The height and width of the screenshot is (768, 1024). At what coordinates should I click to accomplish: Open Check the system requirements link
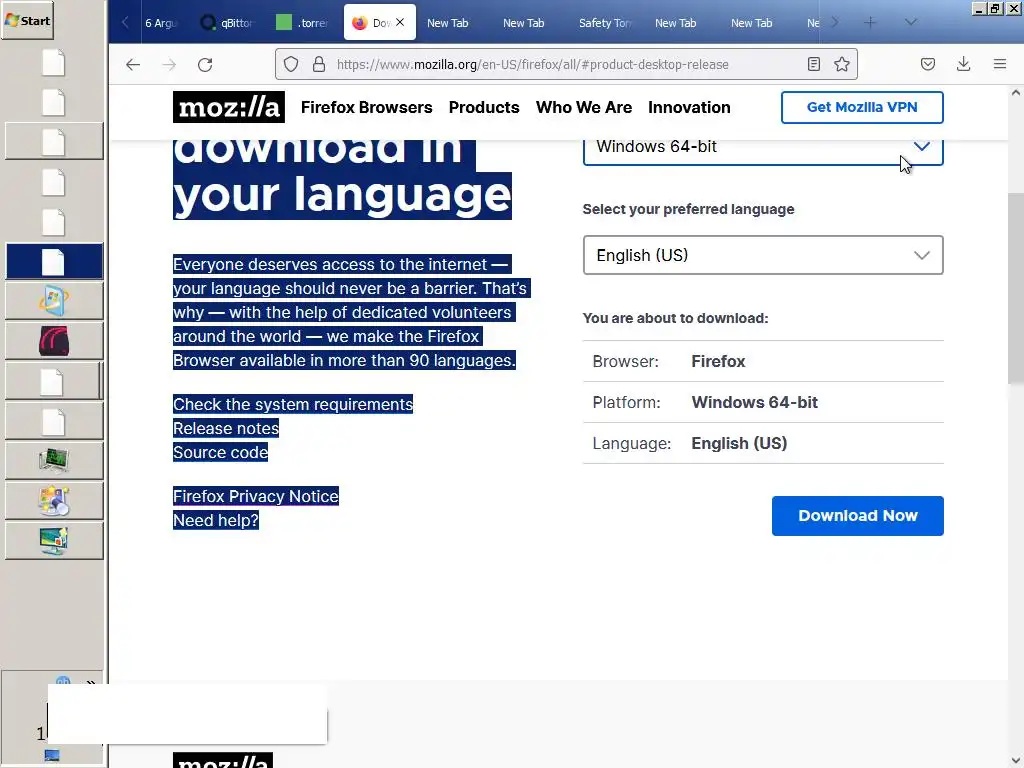[x=293, y=404]
